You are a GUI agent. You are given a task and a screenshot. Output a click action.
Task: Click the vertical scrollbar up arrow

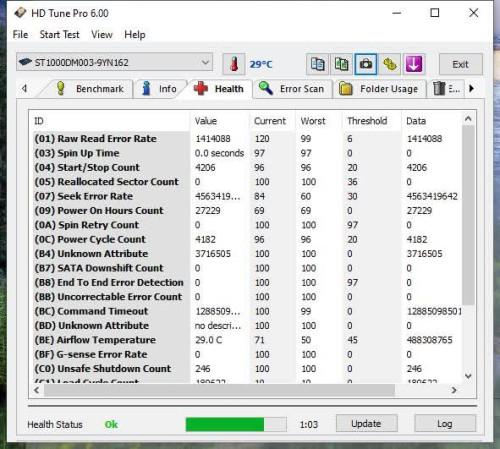468,119
